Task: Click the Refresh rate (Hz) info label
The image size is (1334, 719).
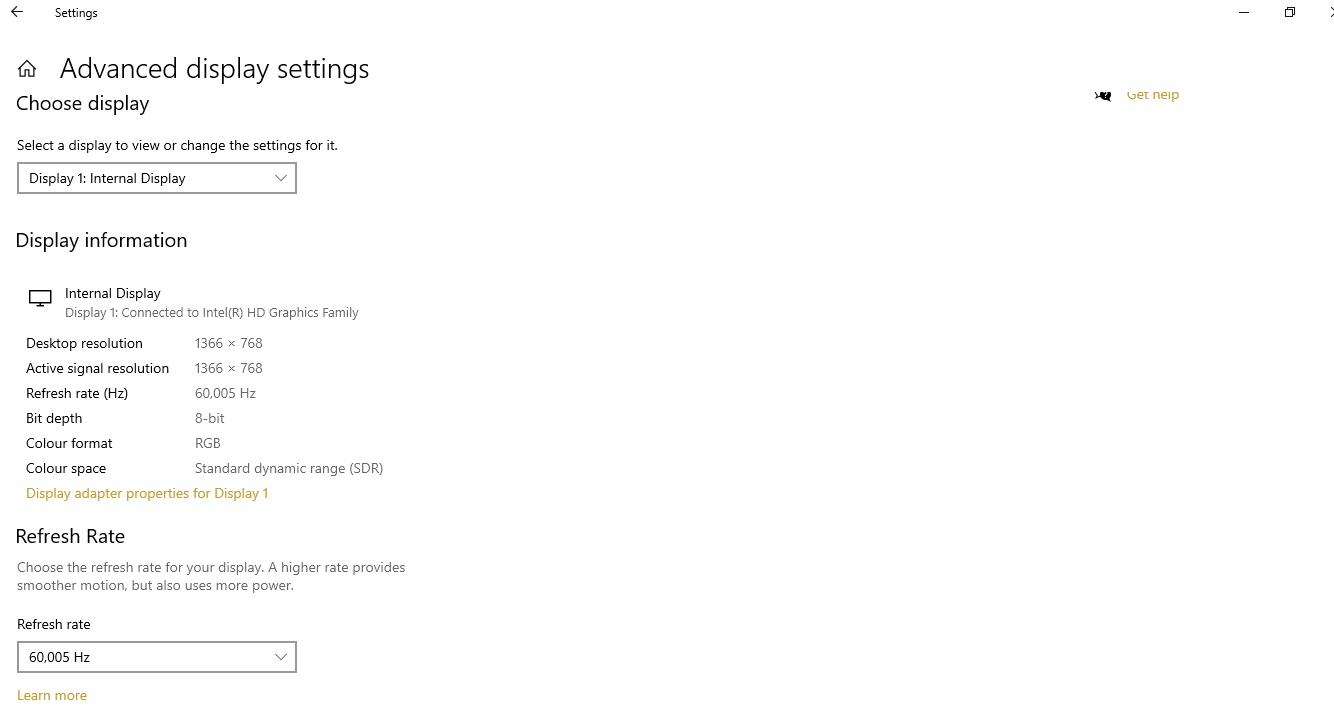Action: 77,393
